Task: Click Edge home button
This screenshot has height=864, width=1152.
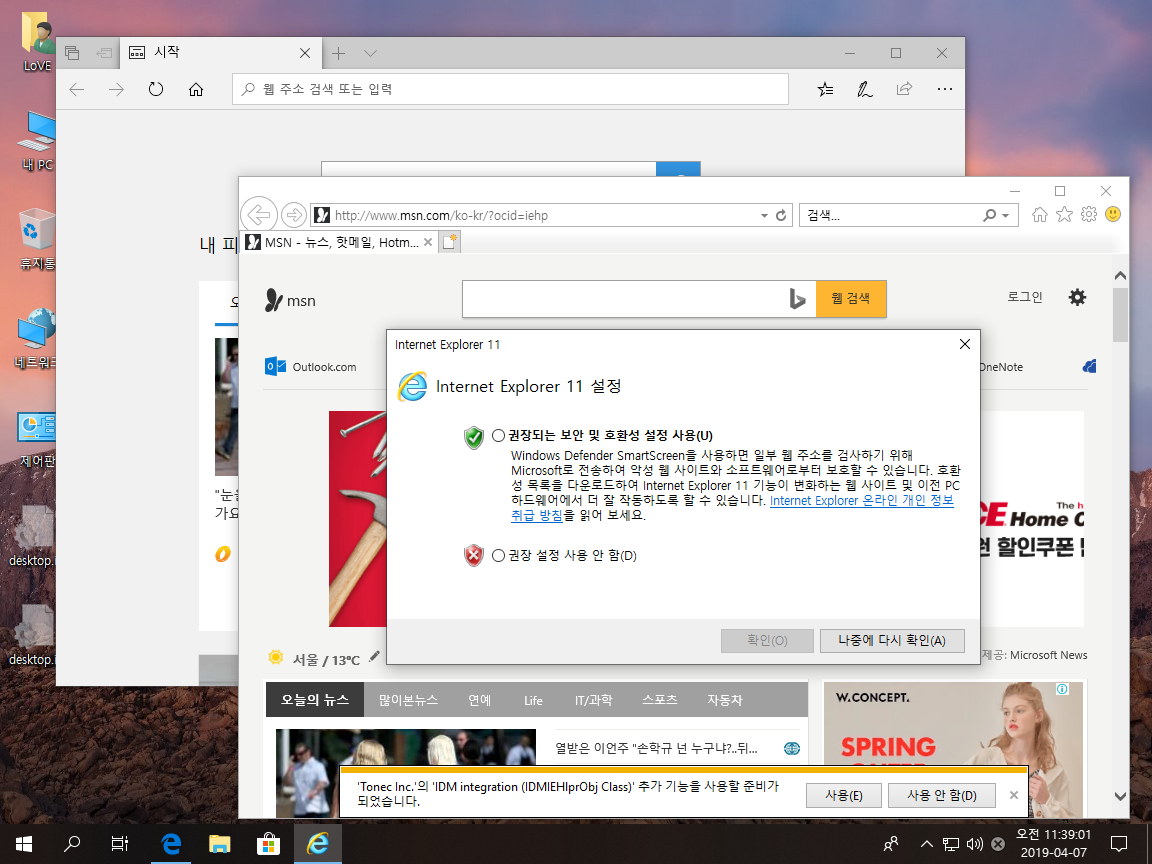Action: pos(195,90)
